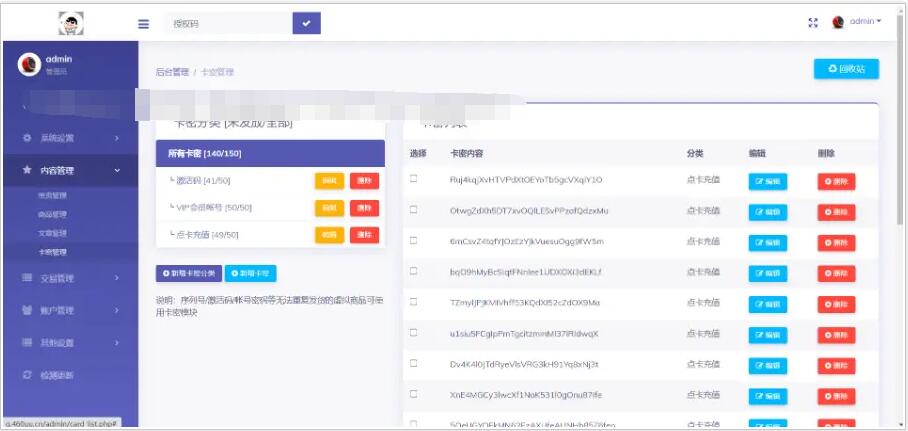Click the 后台管理 breadcrumb link
The image size is (908, 431).
point(172,72)
